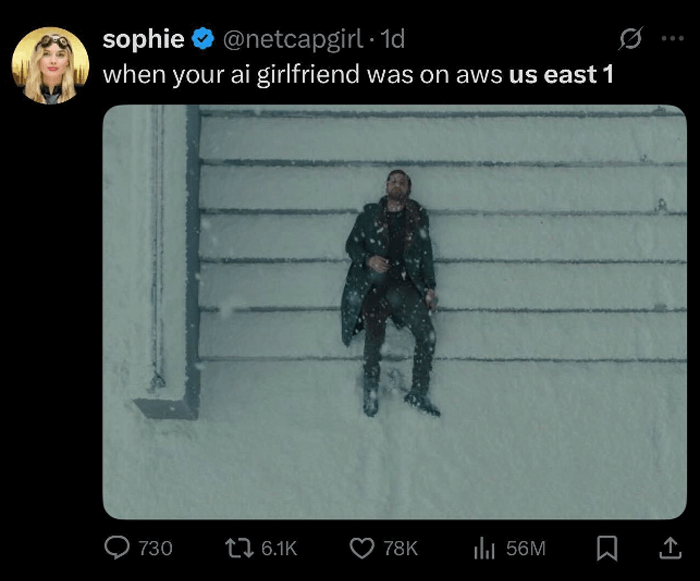Click the 78K likes count
700x581 pixels.
pyautogui.click(x=400, y=548)
